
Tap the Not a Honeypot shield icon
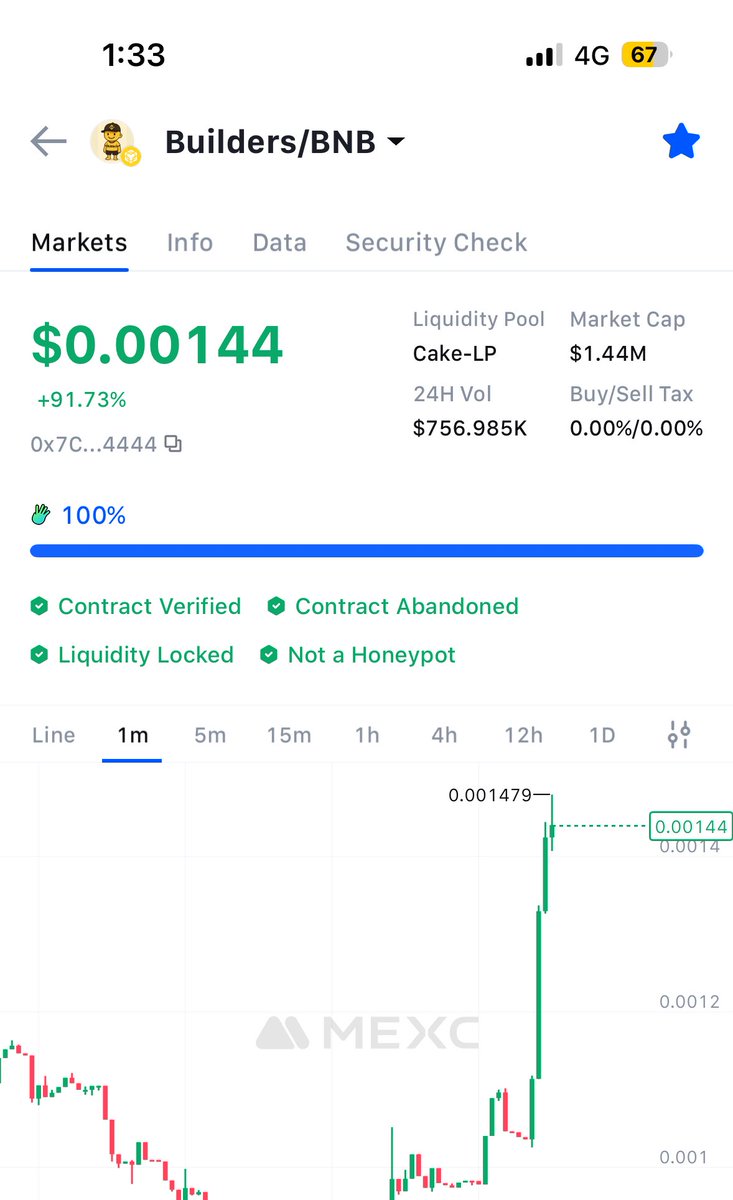(268, 655)
